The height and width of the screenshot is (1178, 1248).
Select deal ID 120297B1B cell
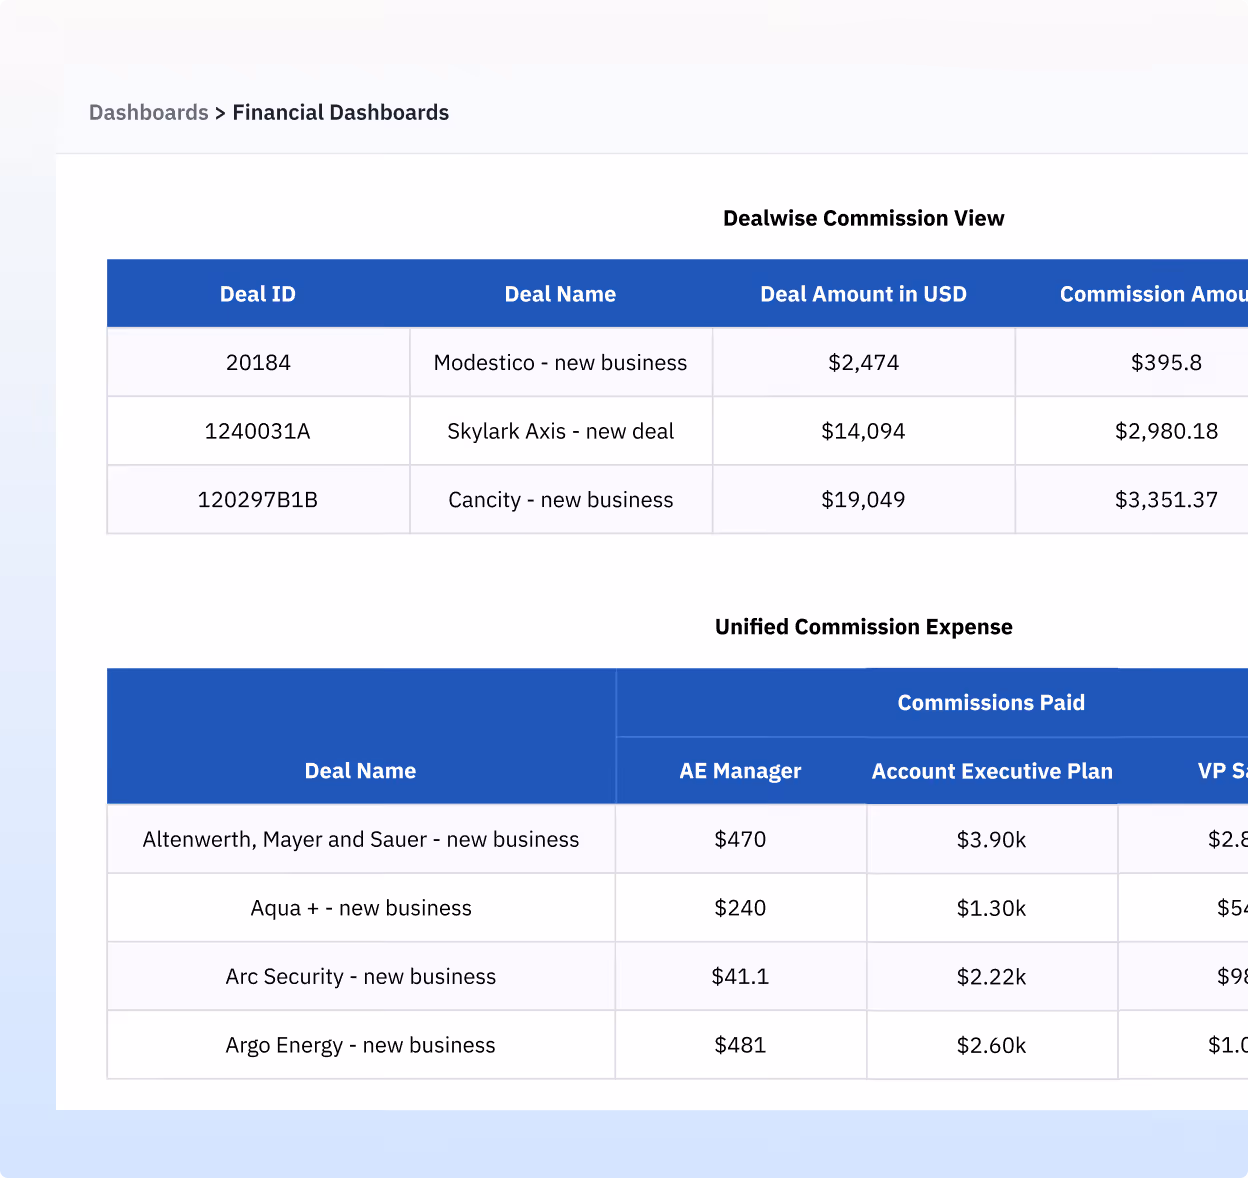click(258, 499)
